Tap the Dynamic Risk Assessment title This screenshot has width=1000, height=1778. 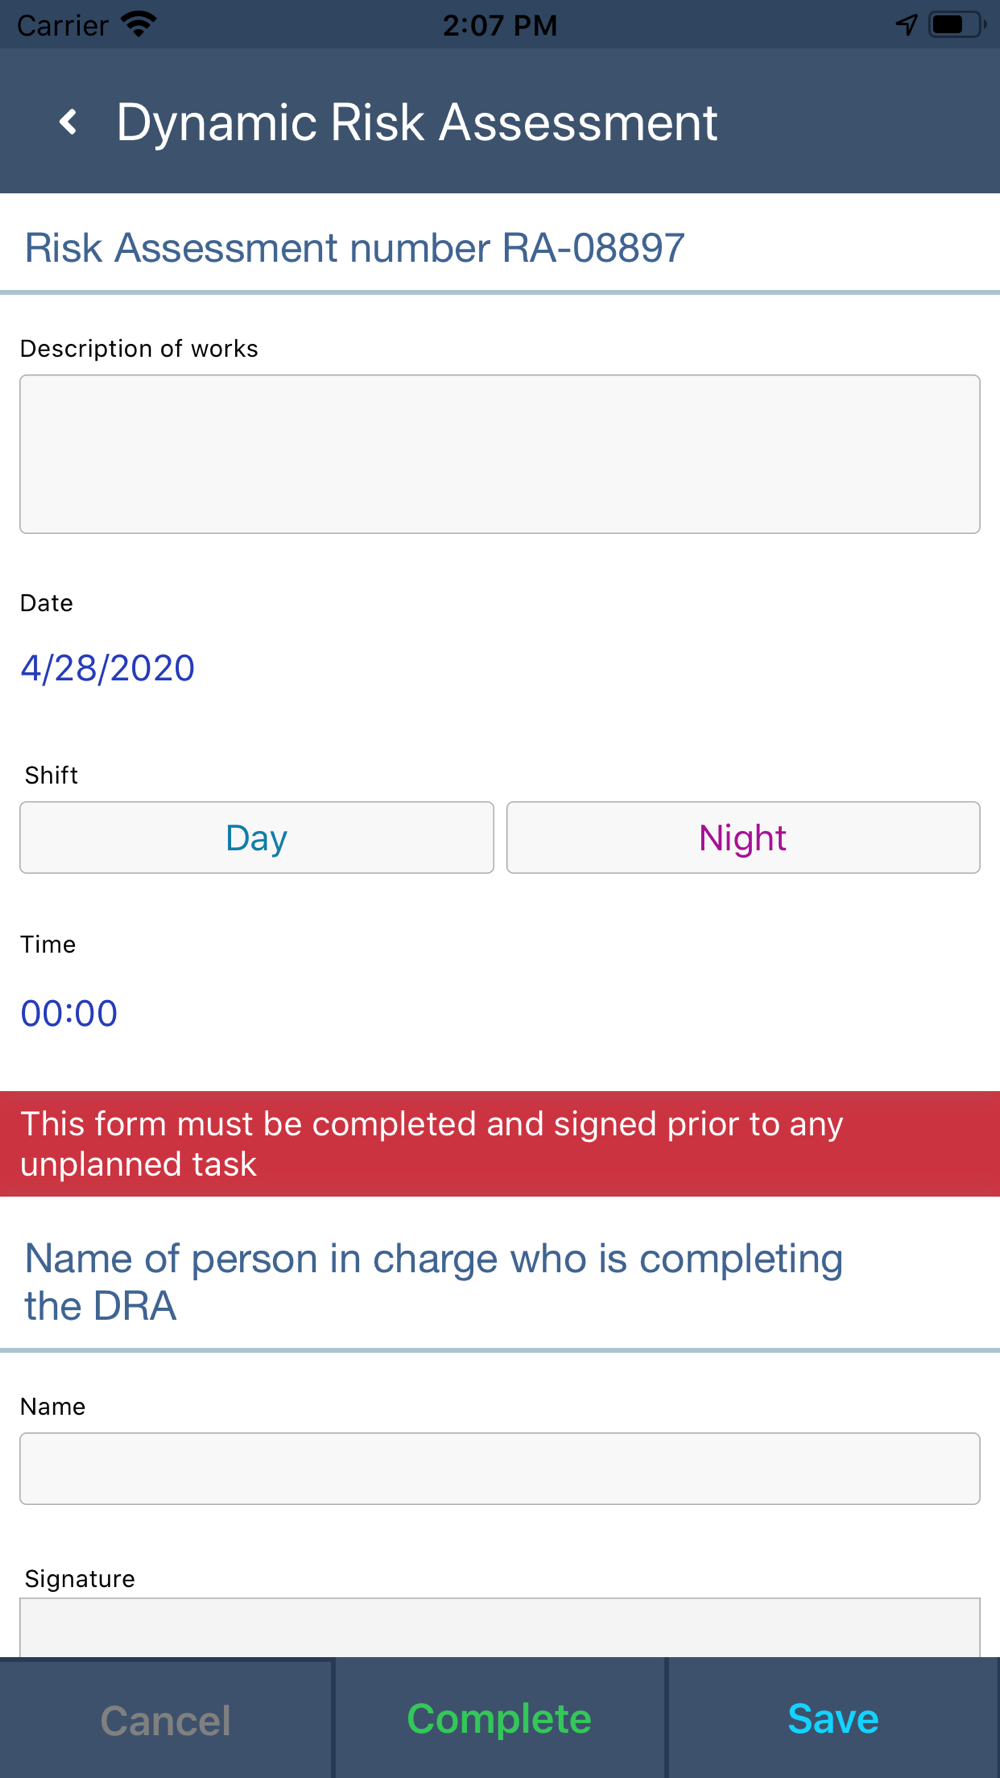(x=417, y=122)
